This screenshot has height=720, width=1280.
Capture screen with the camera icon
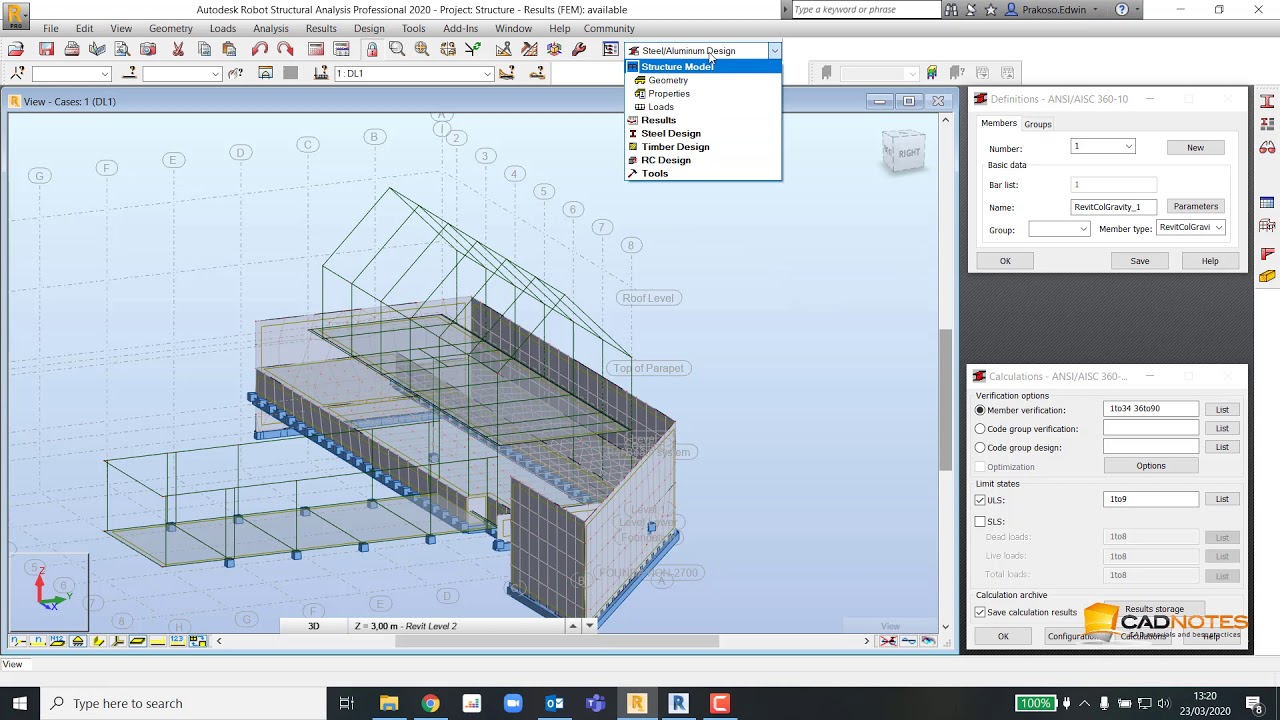coord(148,49)
